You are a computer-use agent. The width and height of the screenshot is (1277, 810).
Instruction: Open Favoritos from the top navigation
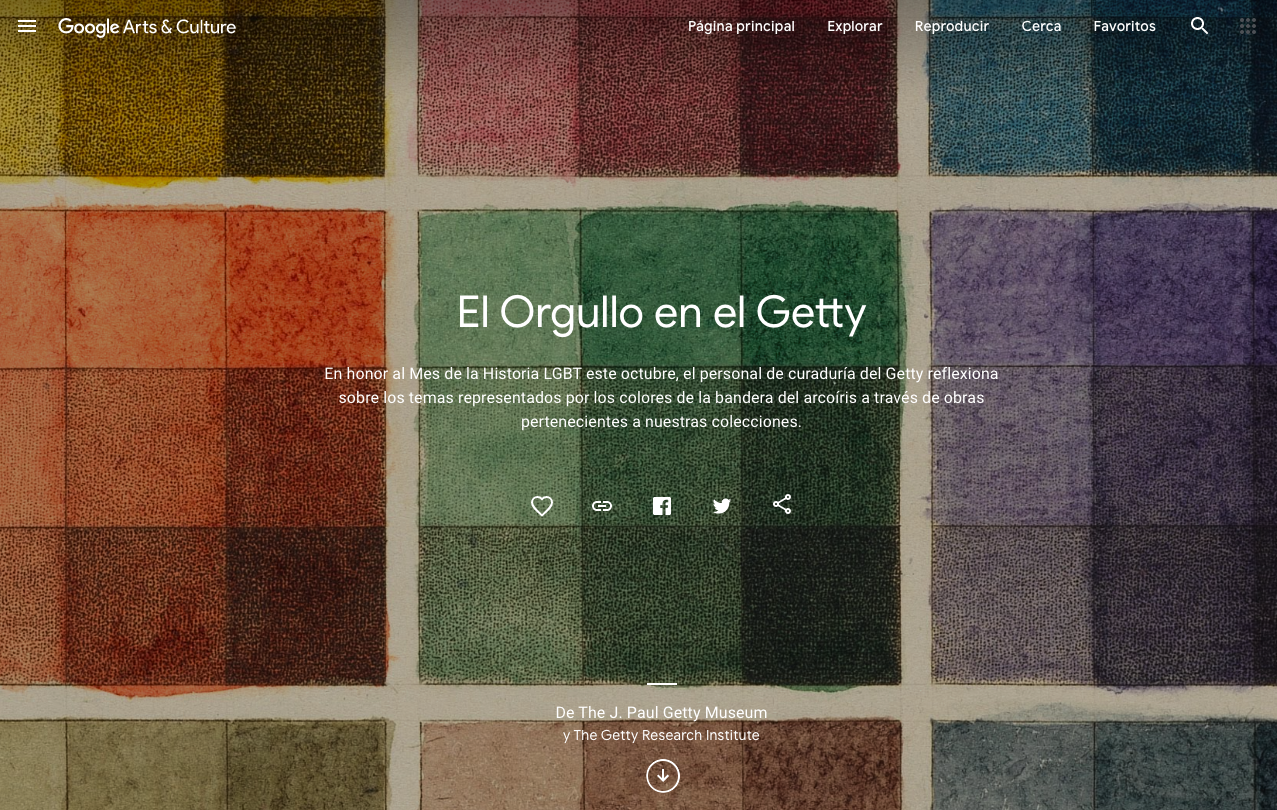click(1124, 27)
